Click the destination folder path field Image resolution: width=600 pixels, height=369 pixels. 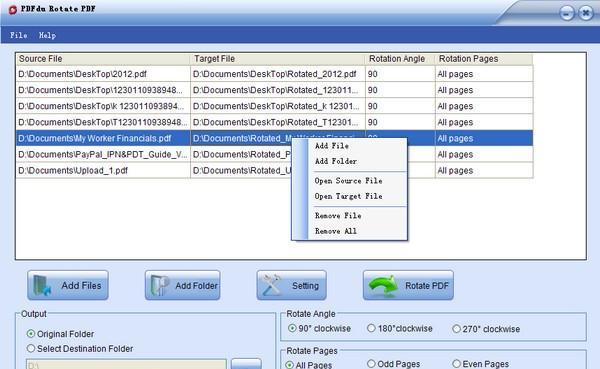126,364
